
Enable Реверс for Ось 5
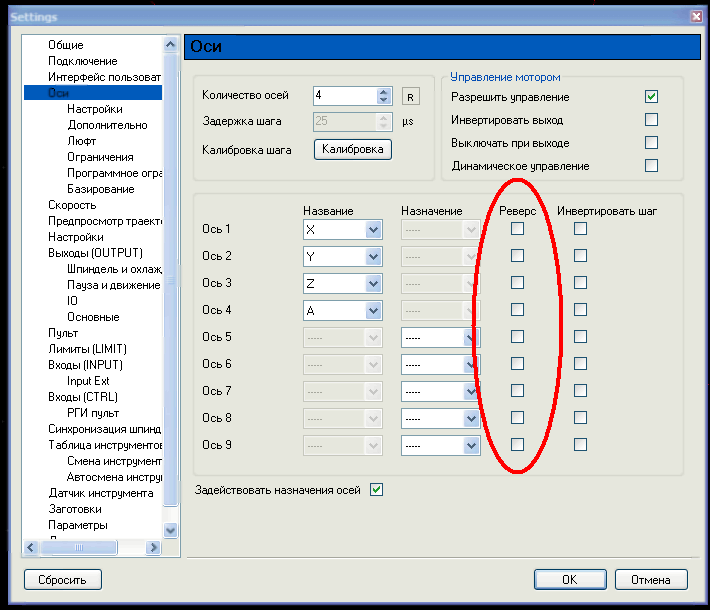(517, 337)
